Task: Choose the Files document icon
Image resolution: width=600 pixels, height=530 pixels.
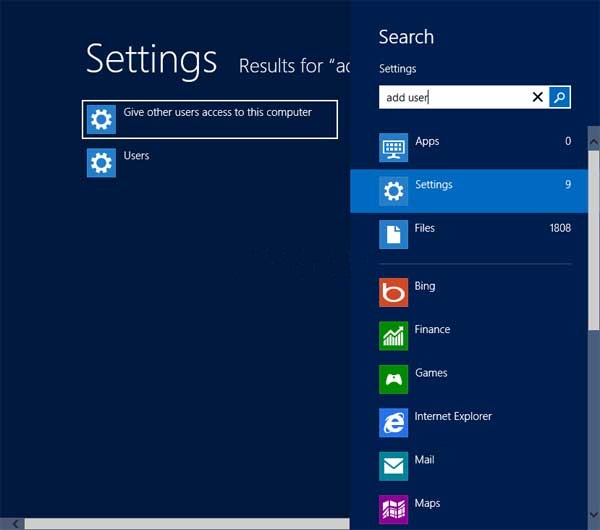Action: tap(393, 235)
